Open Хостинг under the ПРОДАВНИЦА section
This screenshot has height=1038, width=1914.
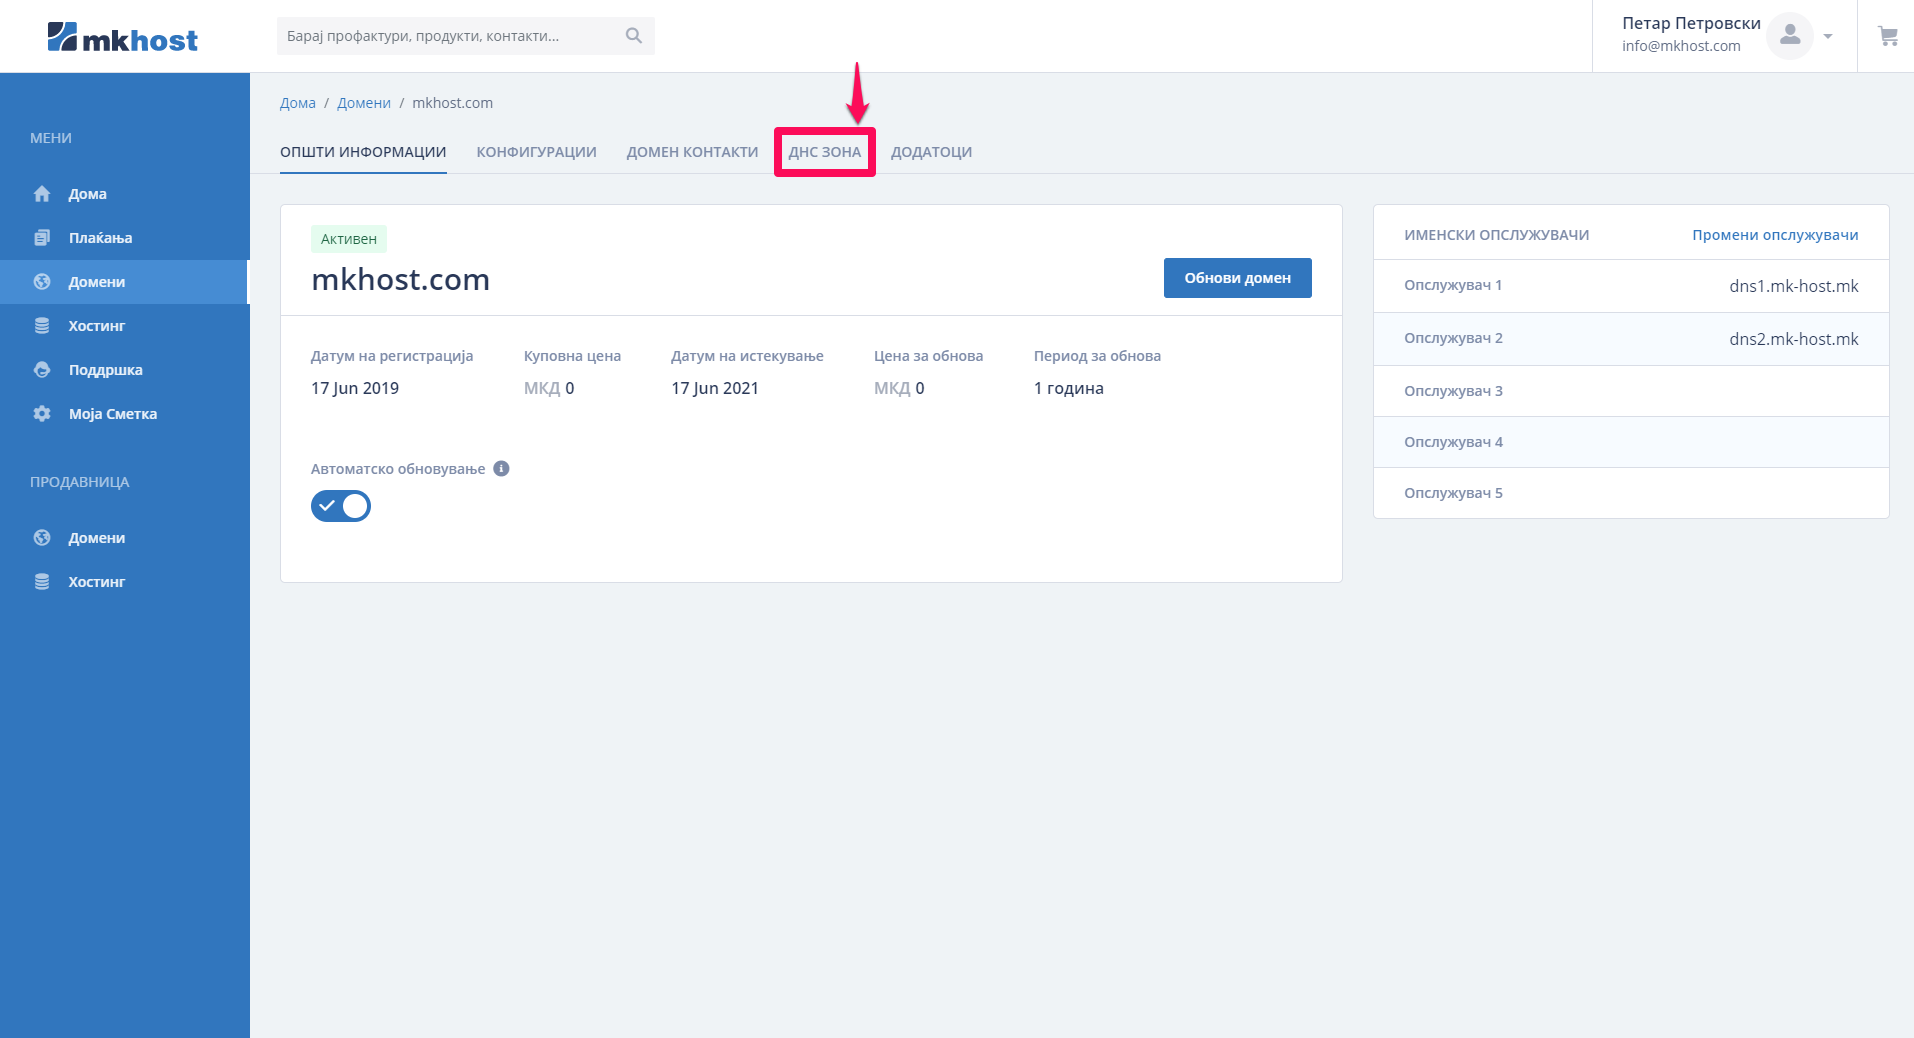point(96,582)
